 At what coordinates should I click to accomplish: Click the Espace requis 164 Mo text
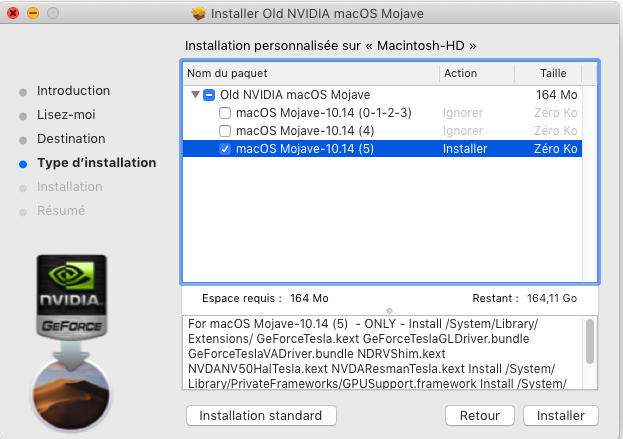point(265,298)
